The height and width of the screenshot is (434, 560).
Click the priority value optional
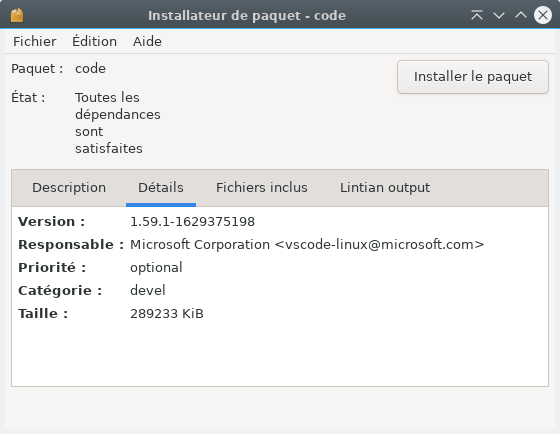pos(156,268)
